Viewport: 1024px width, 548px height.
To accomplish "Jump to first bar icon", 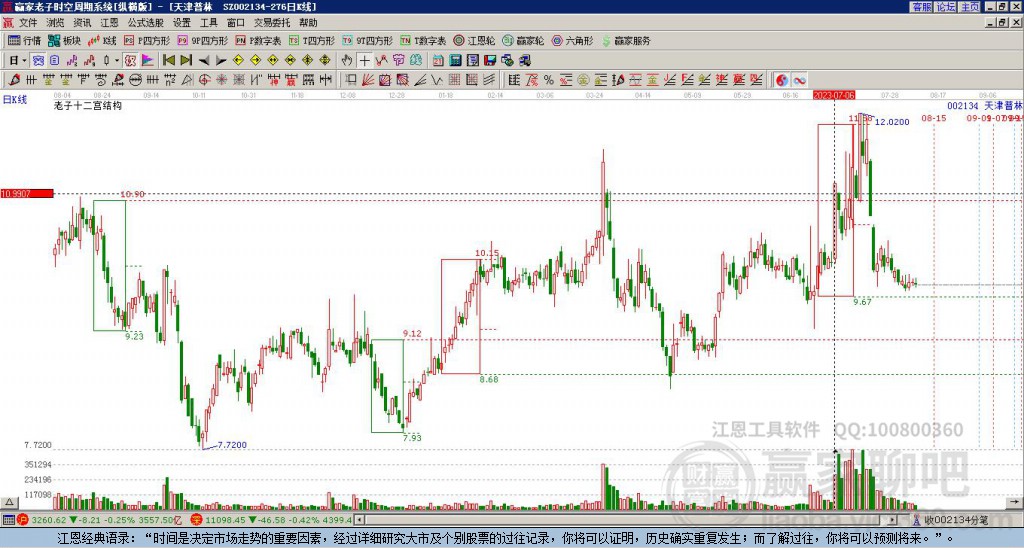I will click(168, 61).
